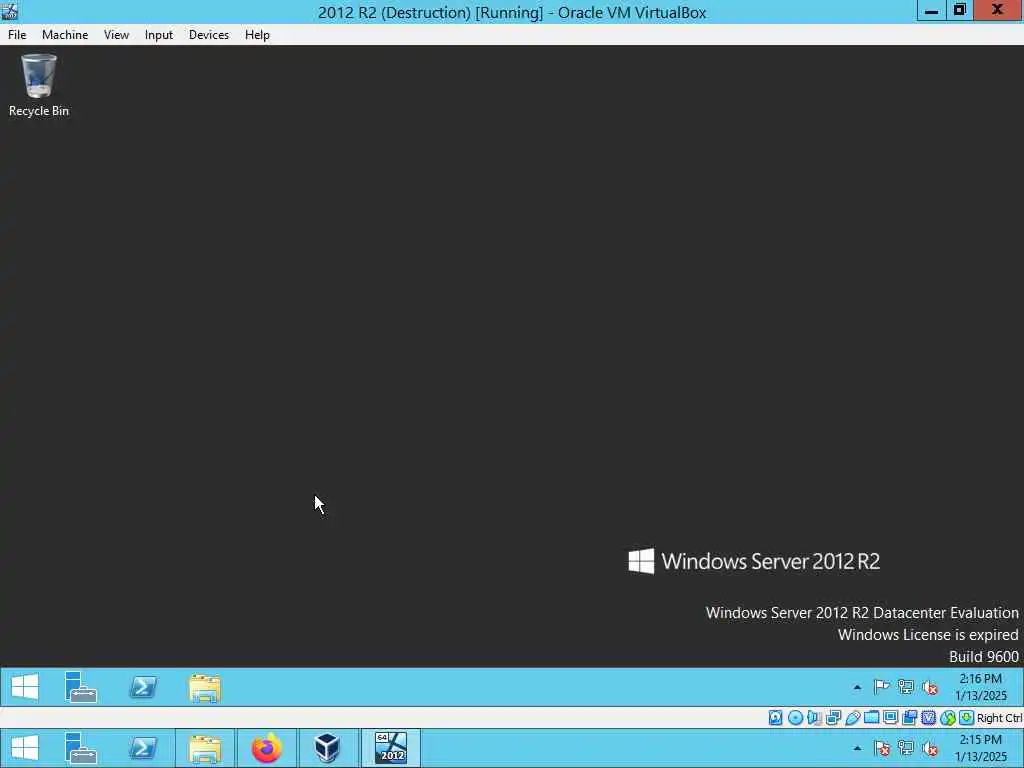Click the Action Center flag in 2:16 PM taskbar
The width and height of the screenshot is (1024, 768).
point(882,687)
